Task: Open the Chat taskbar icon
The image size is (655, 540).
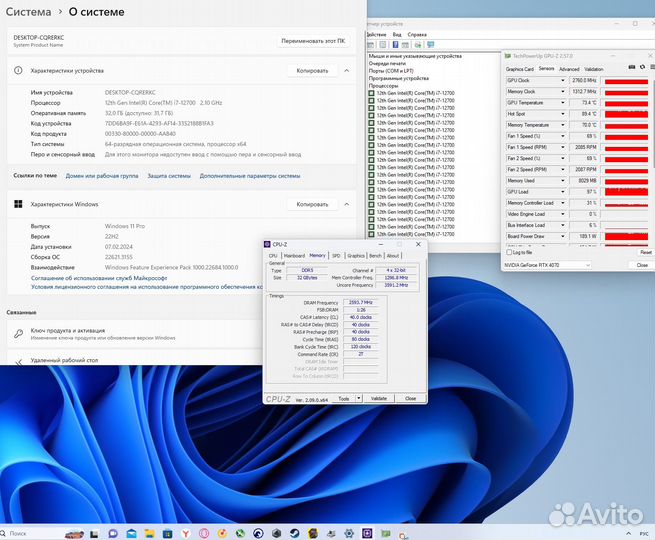Action: pyautogui.click(x=113, y=533)
